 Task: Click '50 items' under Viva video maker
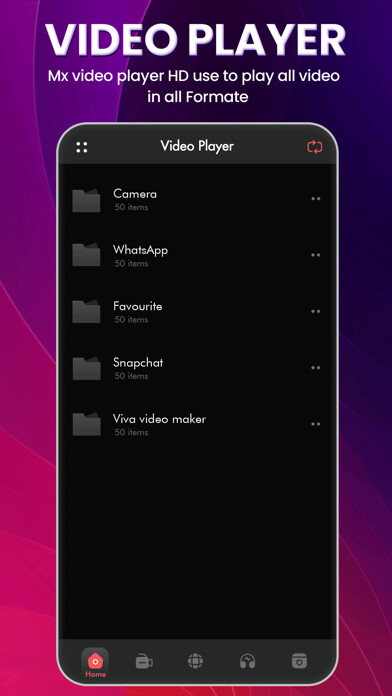(x=131, y=432)
